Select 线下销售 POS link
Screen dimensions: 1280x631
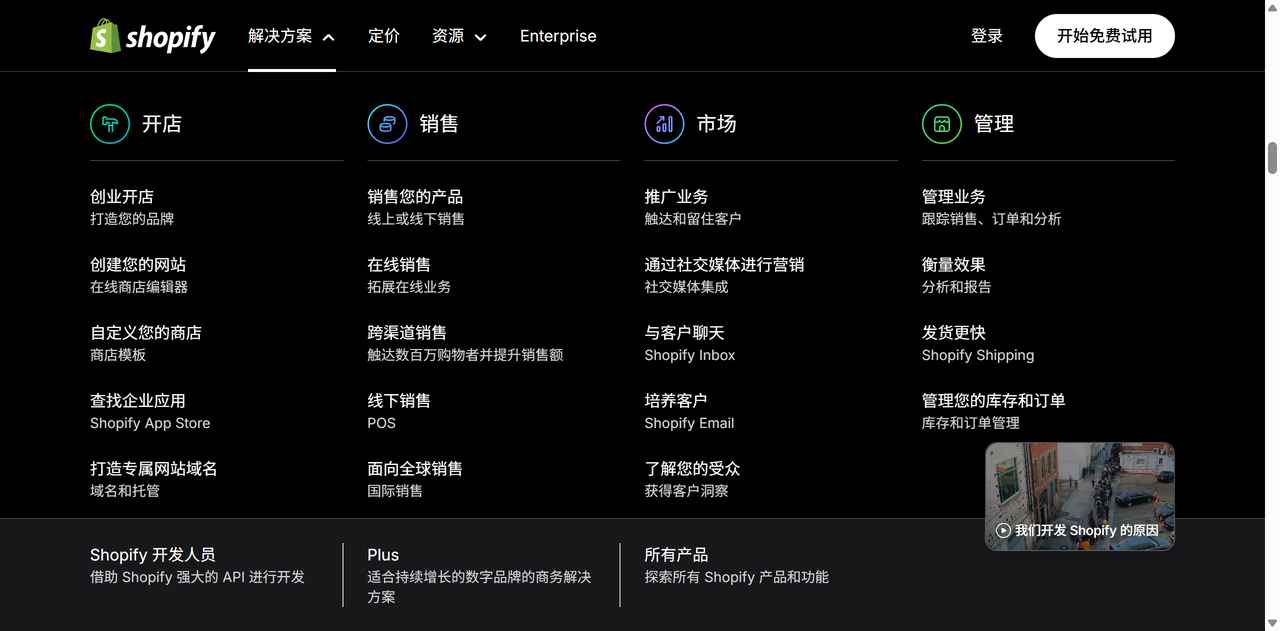399,411
